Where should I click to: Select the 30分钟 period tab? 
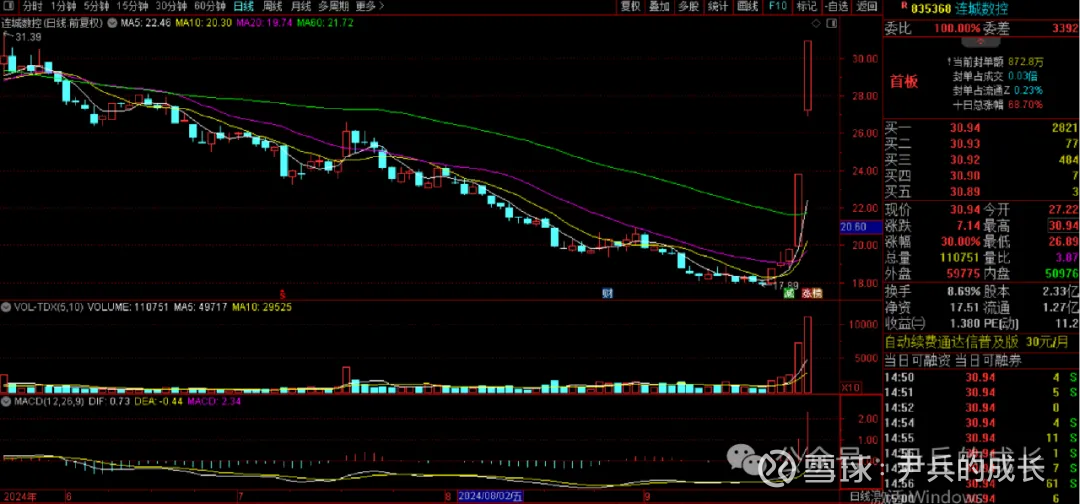170,7
